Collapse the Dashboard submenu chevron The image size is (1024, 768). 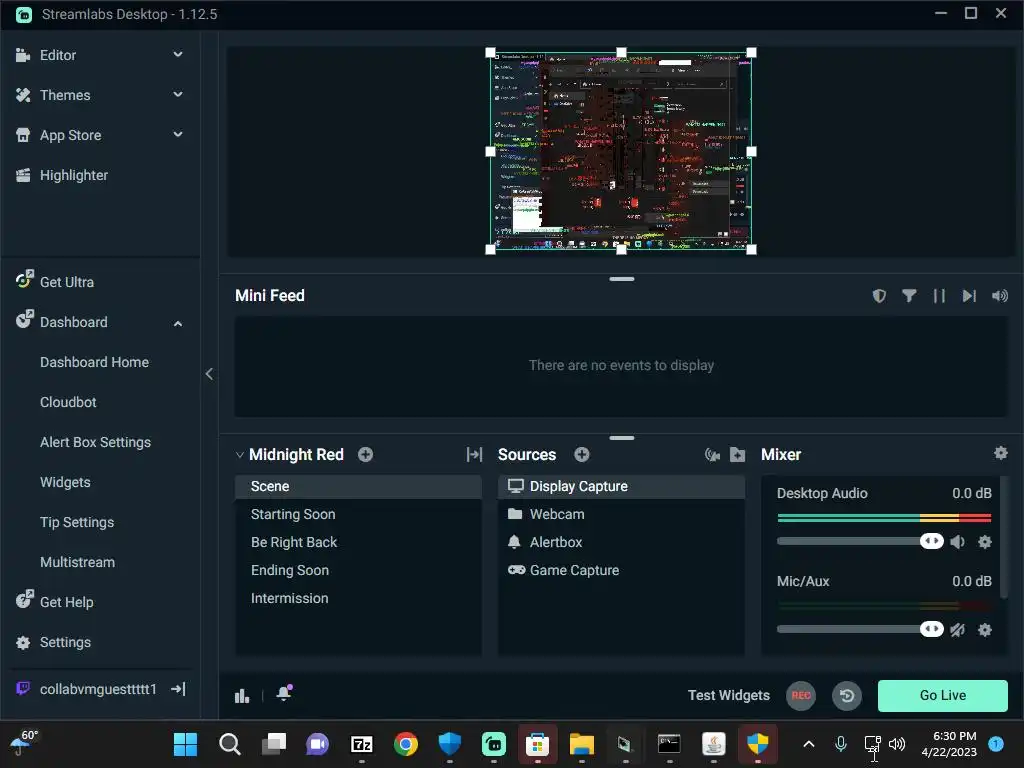[178, 323]
